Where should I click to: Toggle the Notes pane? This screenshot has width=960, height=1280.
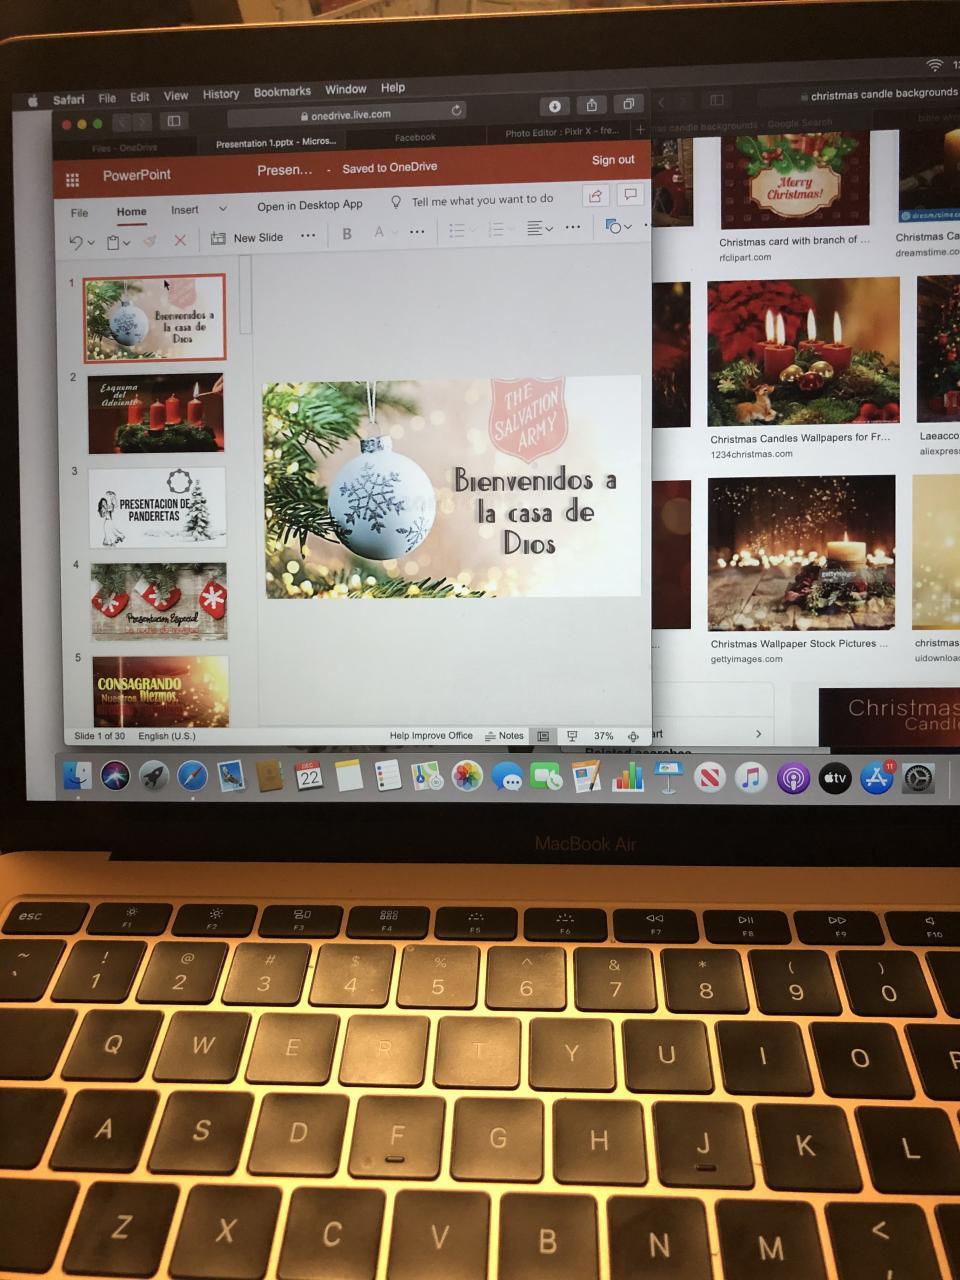tap(505, 736)
